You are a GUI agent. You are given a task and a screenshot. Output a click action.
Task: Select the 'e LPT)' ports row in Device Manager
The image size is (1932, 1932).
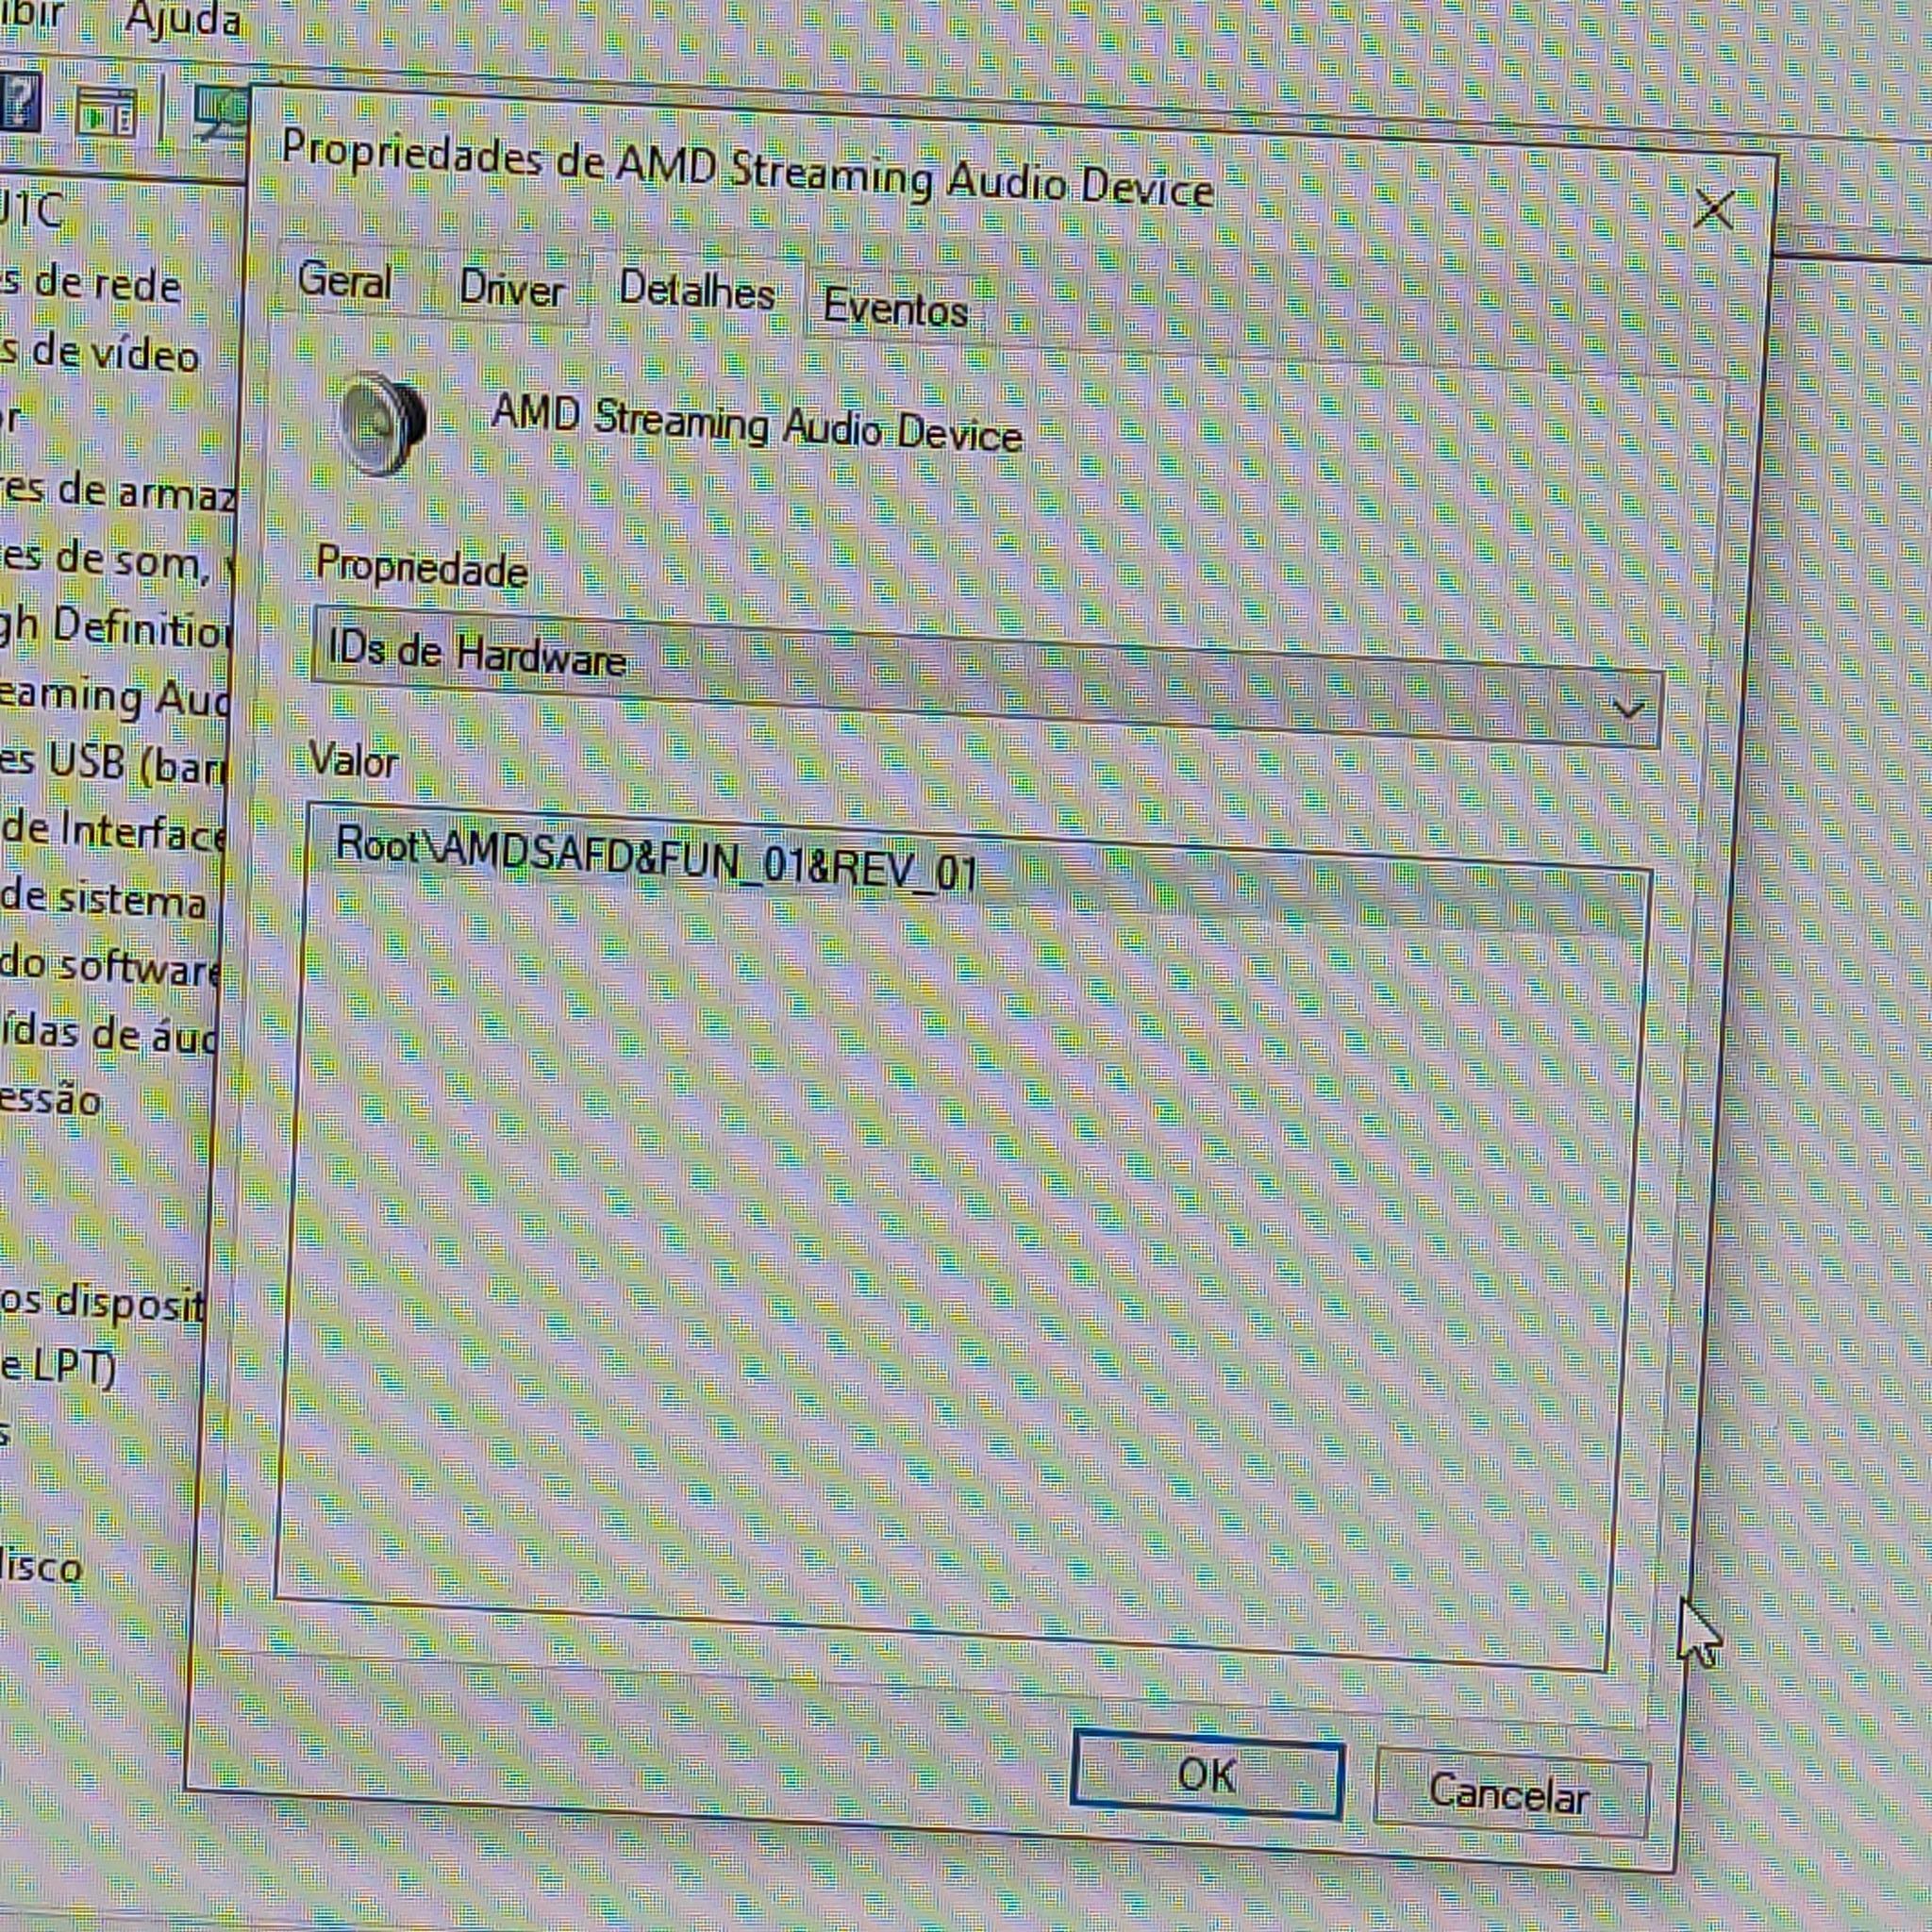pyautogui.click(x=58, y=1367)
